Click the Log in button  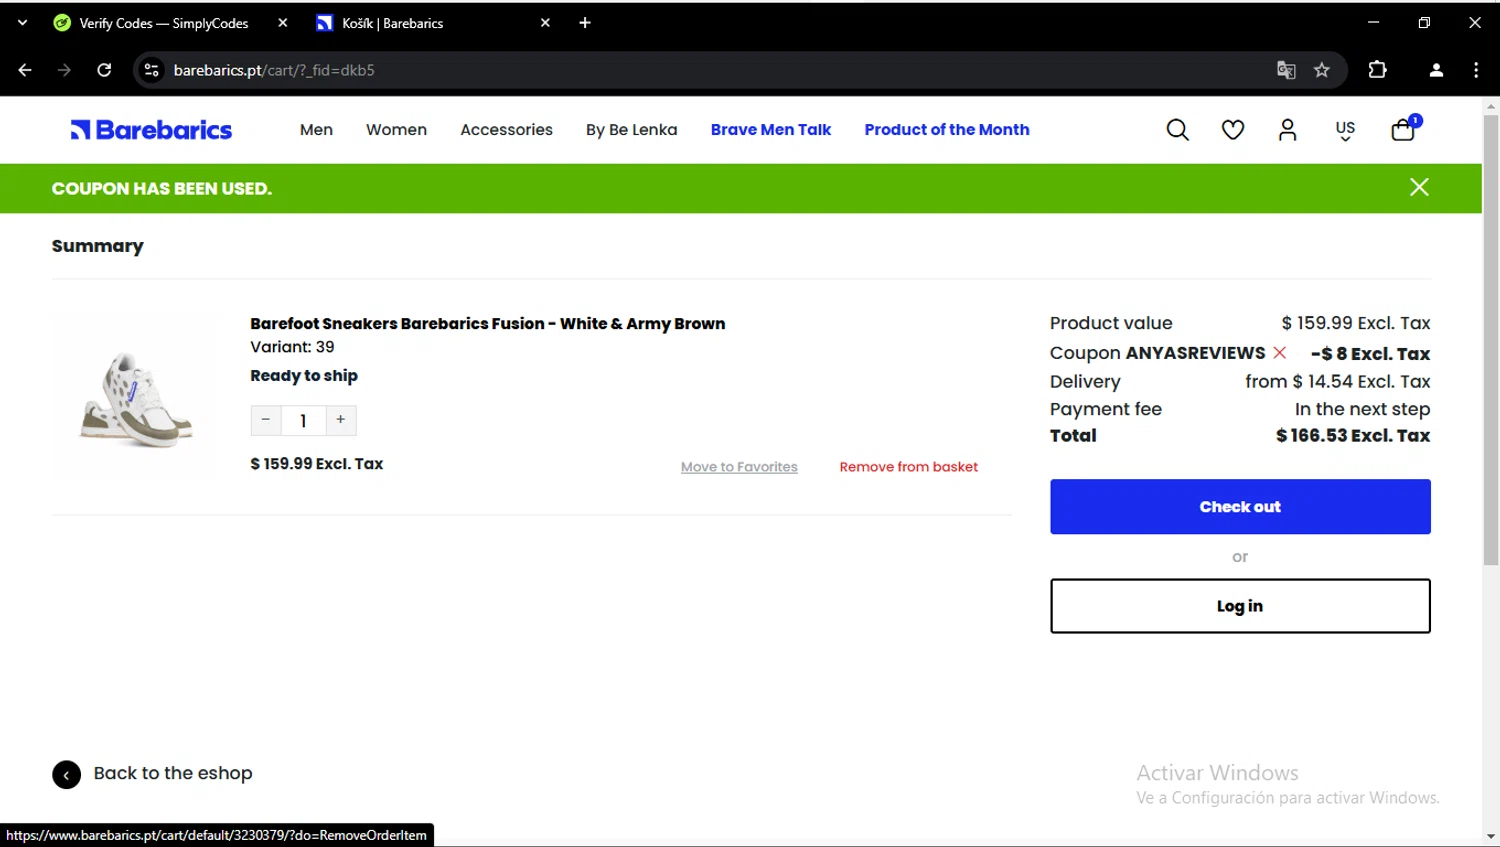(1240, 606)
